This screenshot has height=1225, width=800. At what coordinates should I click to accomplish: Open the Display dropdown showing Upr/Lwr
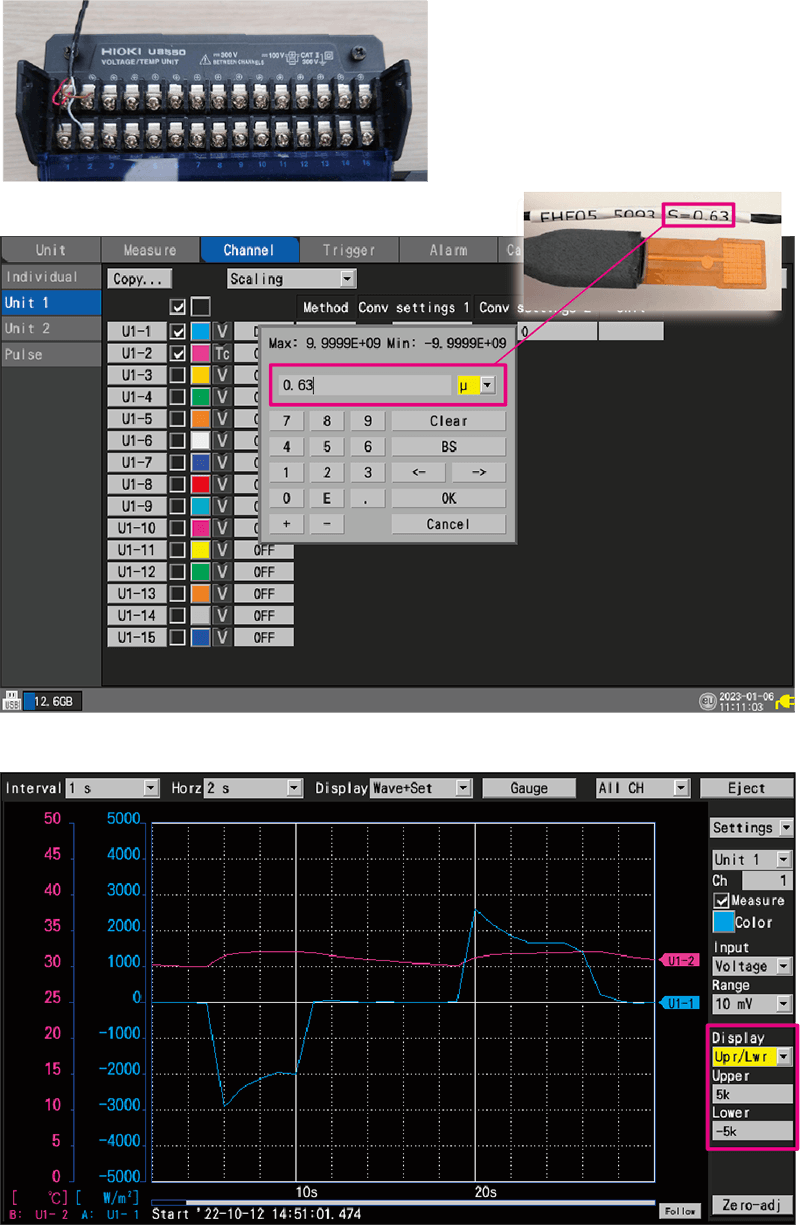point(752,1056)
